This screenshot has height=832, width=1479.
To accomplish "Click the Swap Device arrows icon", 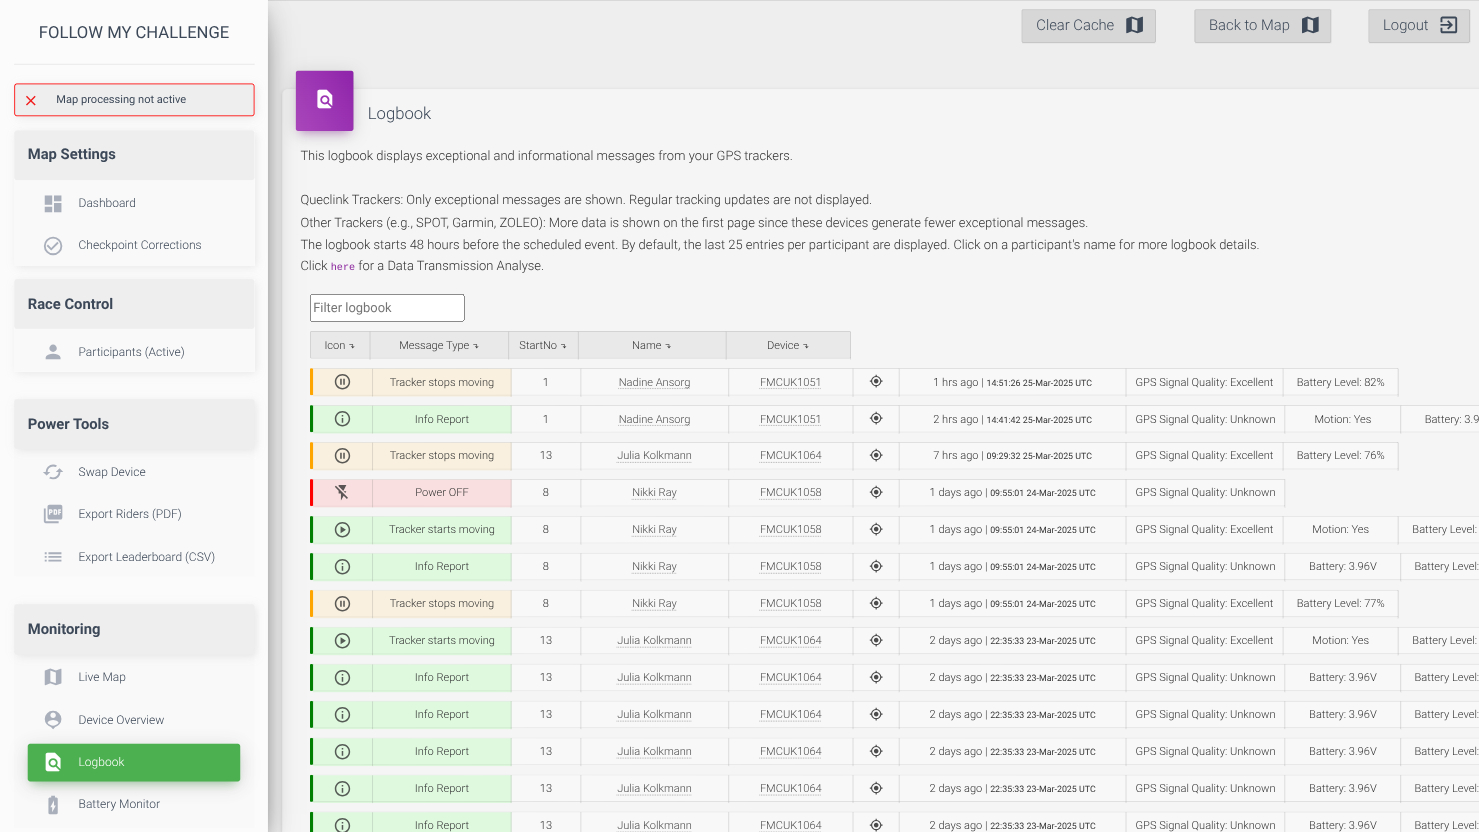I will point(53,472).
